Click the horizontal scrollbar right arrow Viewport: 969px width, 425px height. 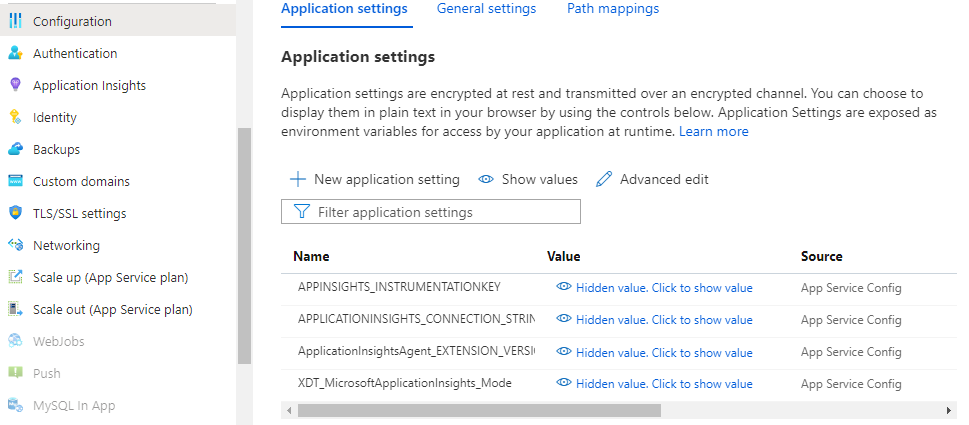coord(950,410)
